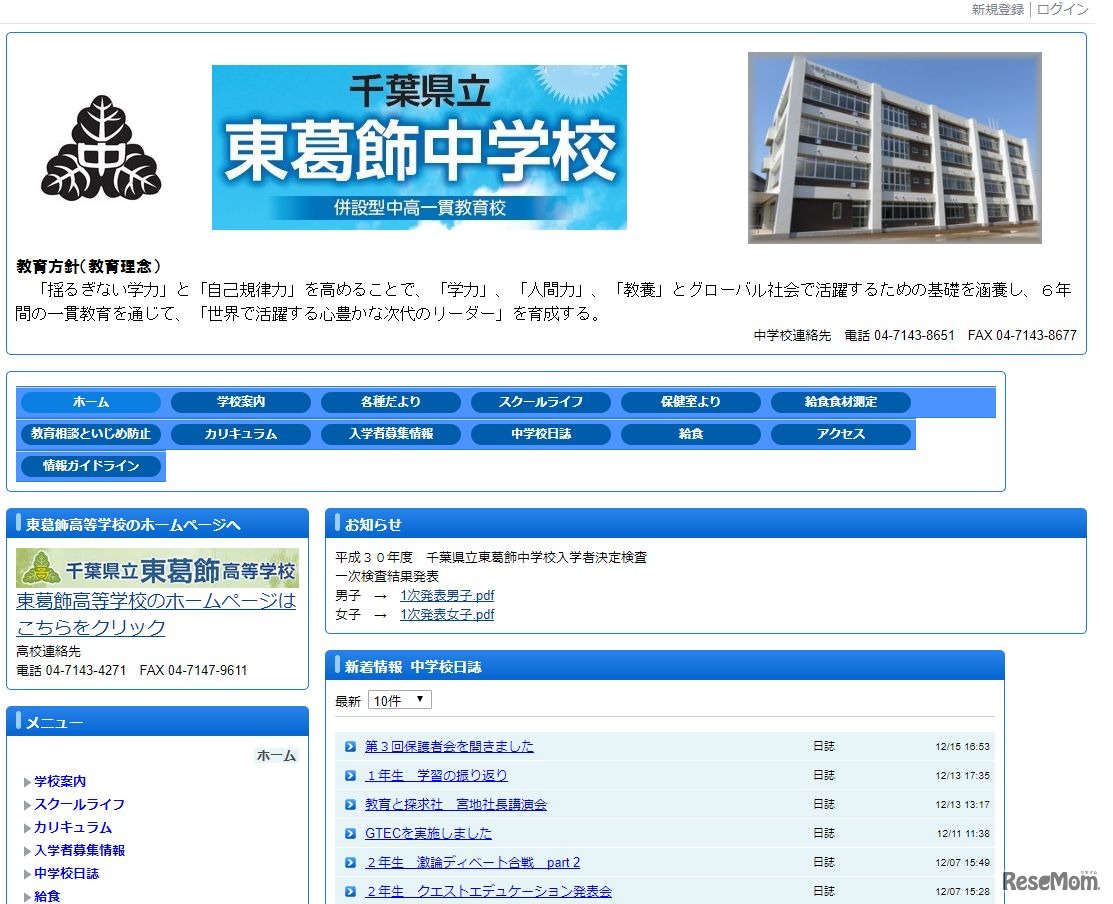This screenshot has width=1113, height=904.
Task: Open the スクールライフ navigation button
Action: (x=540, y=402)
